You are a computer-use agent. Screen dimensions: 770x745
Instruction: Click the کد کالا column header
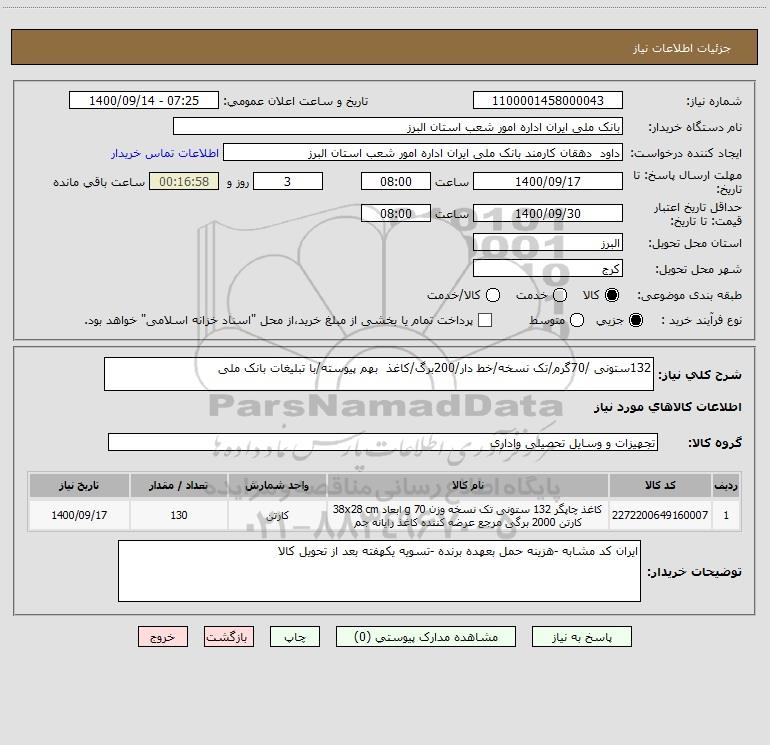tap(660, 485)
